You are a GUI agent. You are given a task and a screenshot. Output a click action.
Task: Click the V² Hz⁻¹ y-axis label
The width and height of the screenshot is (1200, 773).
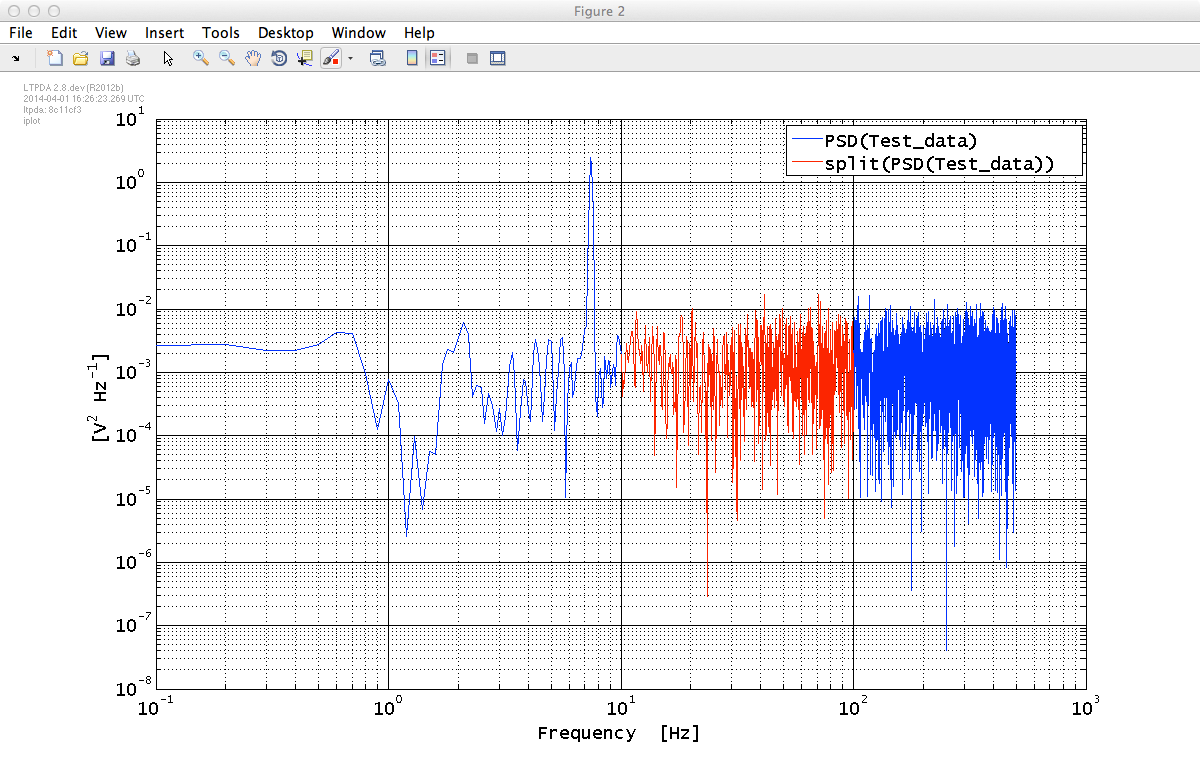[x=101, y=398]
